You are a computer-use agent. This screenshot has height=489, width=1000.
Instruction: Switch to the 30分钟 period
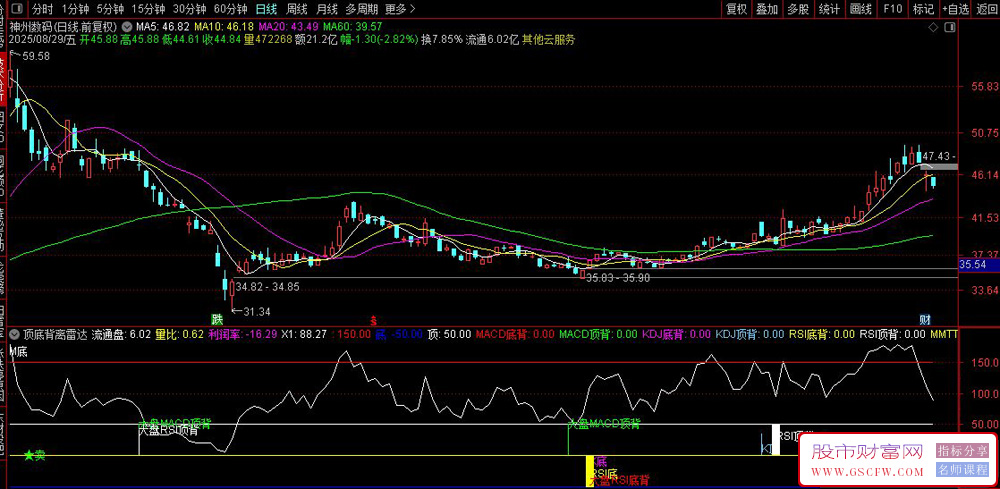pyautogui.click(x=189, y=9)
